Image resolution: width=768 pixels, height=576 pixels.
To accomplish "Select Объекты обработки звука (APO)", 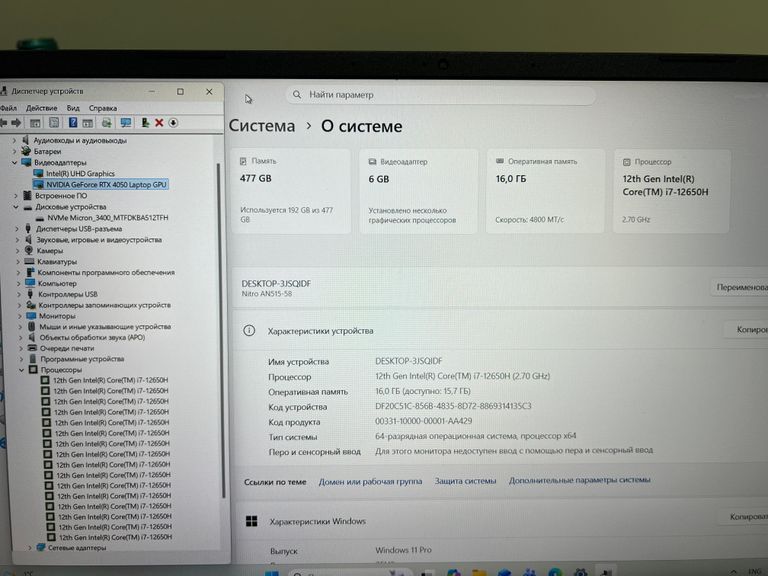I will point(92,337).
